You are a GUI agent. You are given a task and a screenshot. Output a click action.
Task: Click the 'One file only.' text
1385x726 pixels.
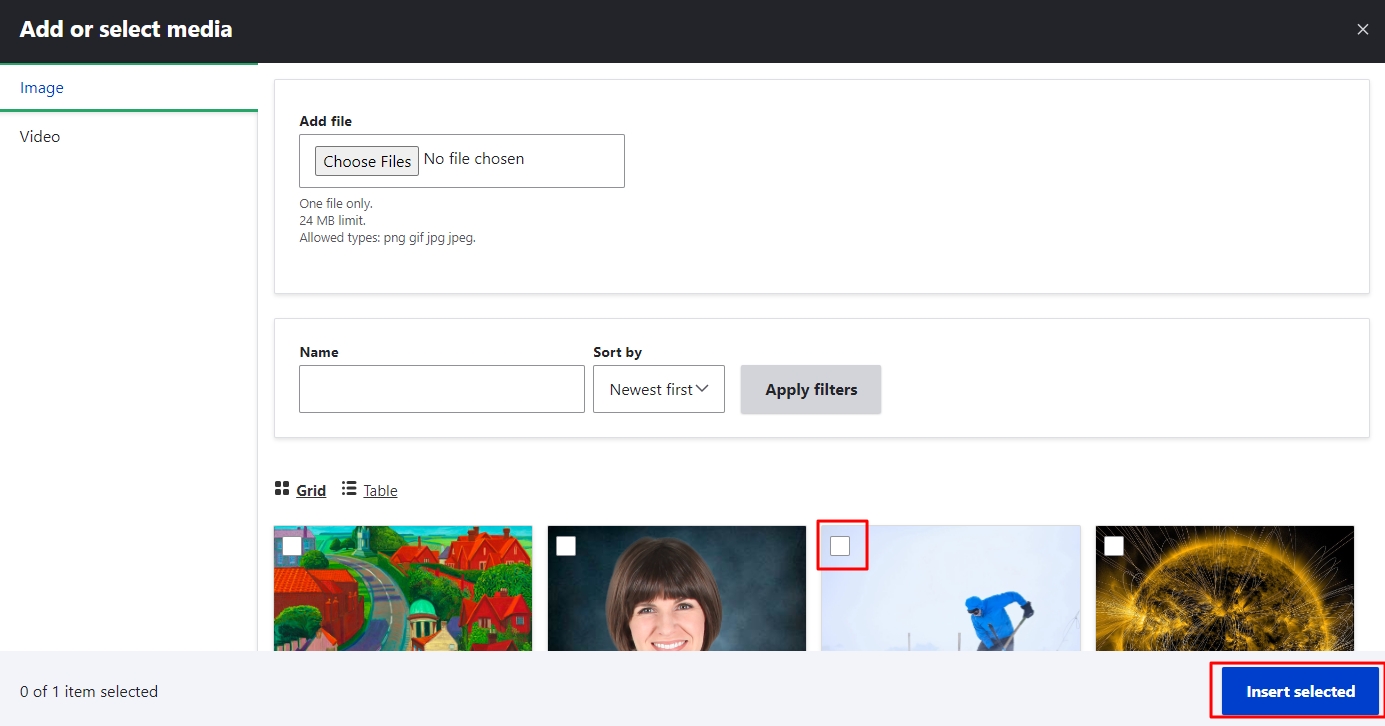pyautogui.click(x=336, y=203)
